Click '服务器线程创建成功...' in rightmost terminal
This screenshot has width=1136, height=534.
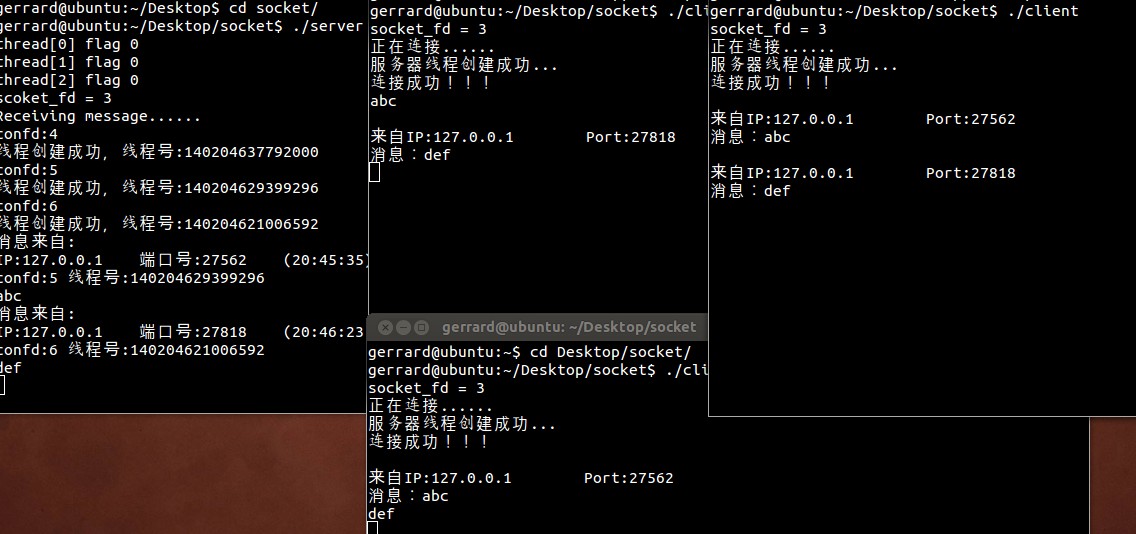[804, 65]
